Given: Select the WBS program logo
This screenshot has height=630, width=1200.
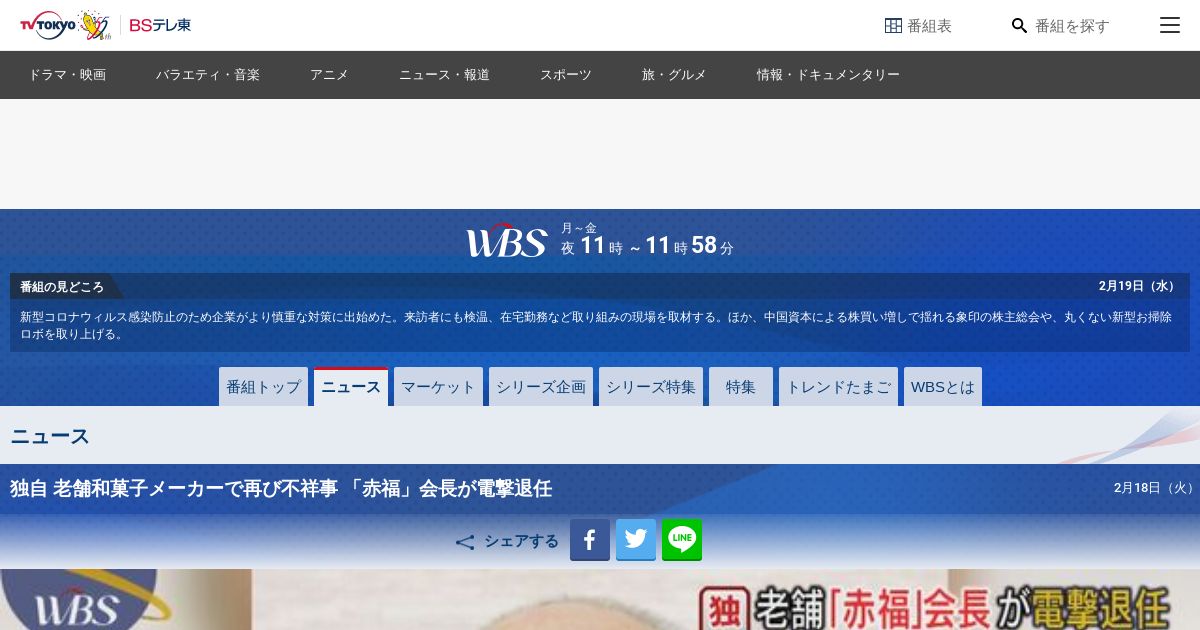Looking at the screenshot, I should click(x=507, y=241).
